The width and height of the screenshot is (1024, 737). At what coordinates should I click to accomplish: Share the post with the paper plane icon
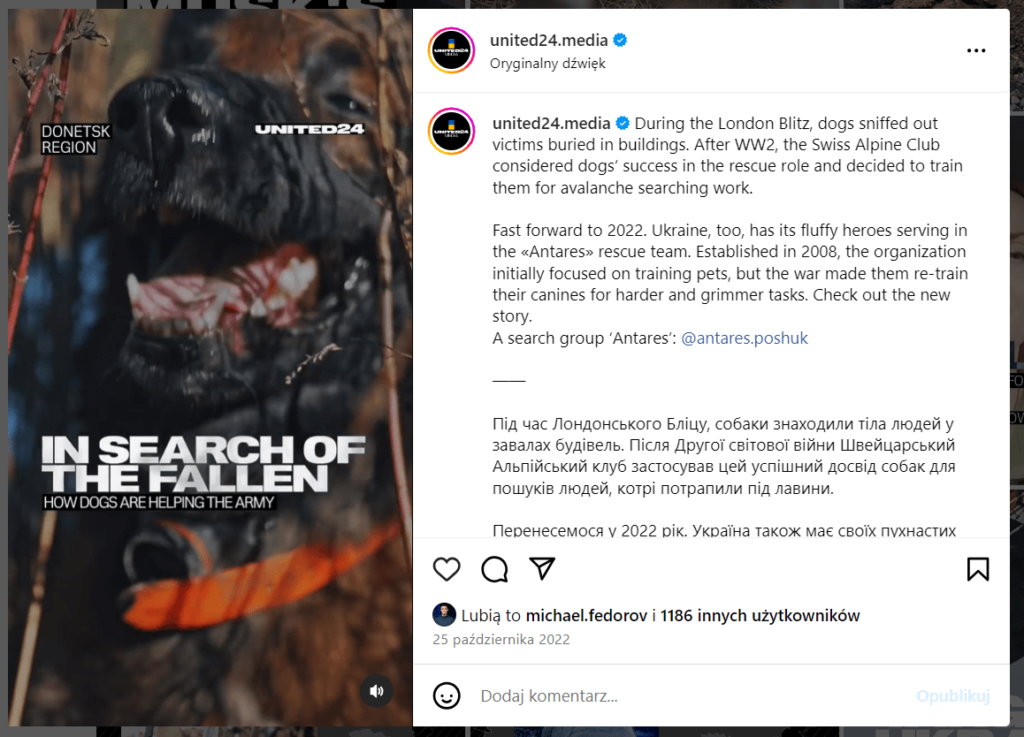click(x=542, y=569)
